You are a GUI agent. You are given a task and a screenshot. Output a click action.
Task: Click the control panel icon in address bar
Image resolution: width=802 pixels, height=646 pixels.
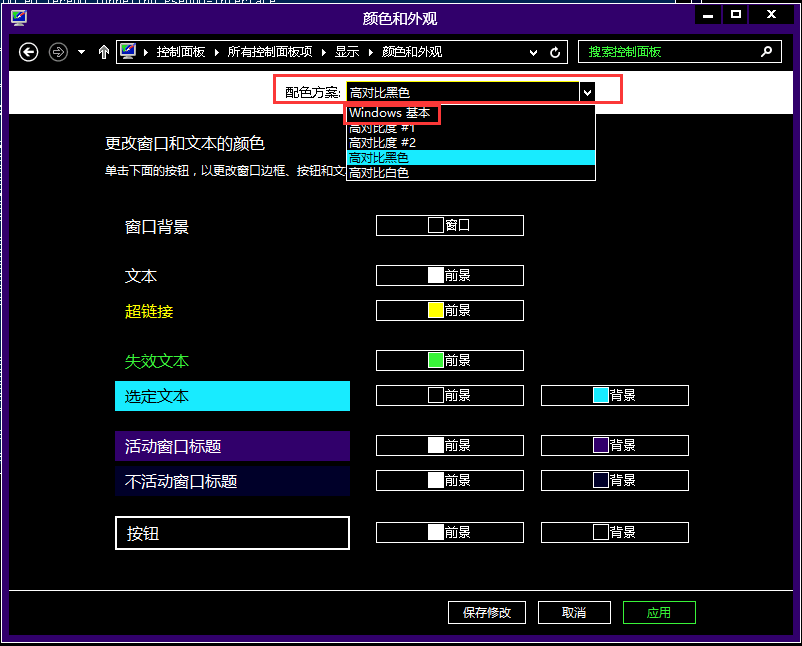pyautogui.click(x=128, y=52)
